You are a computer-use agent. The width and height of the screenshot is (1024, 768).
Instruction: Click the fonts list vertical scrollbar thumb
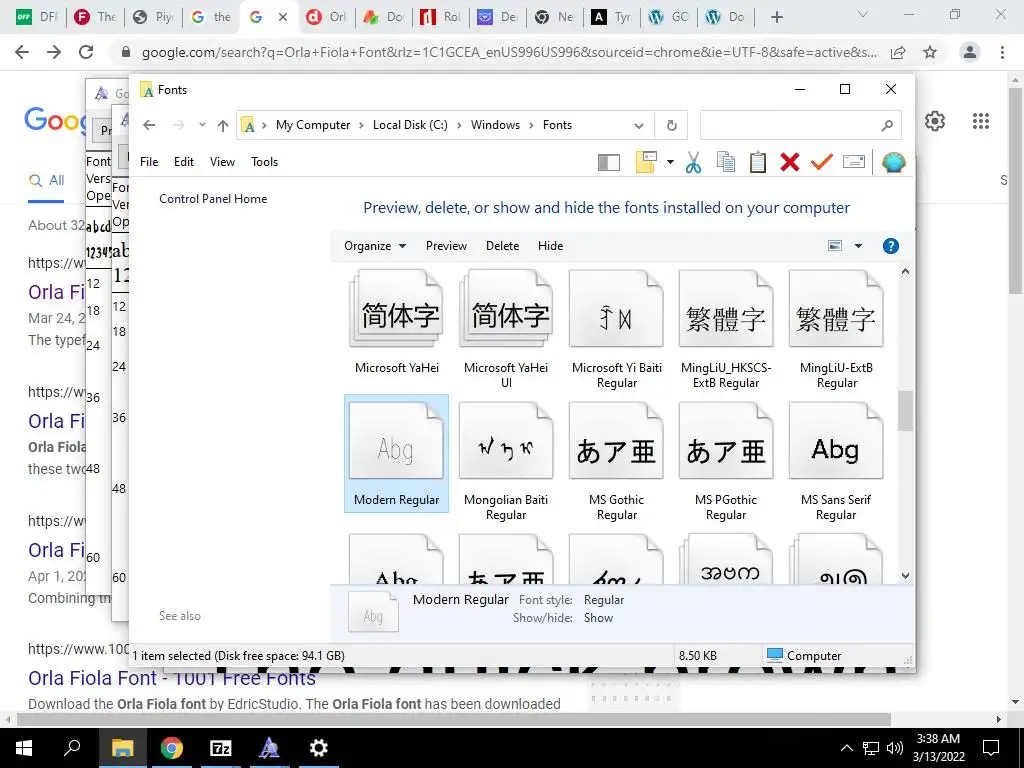(905, 411)
